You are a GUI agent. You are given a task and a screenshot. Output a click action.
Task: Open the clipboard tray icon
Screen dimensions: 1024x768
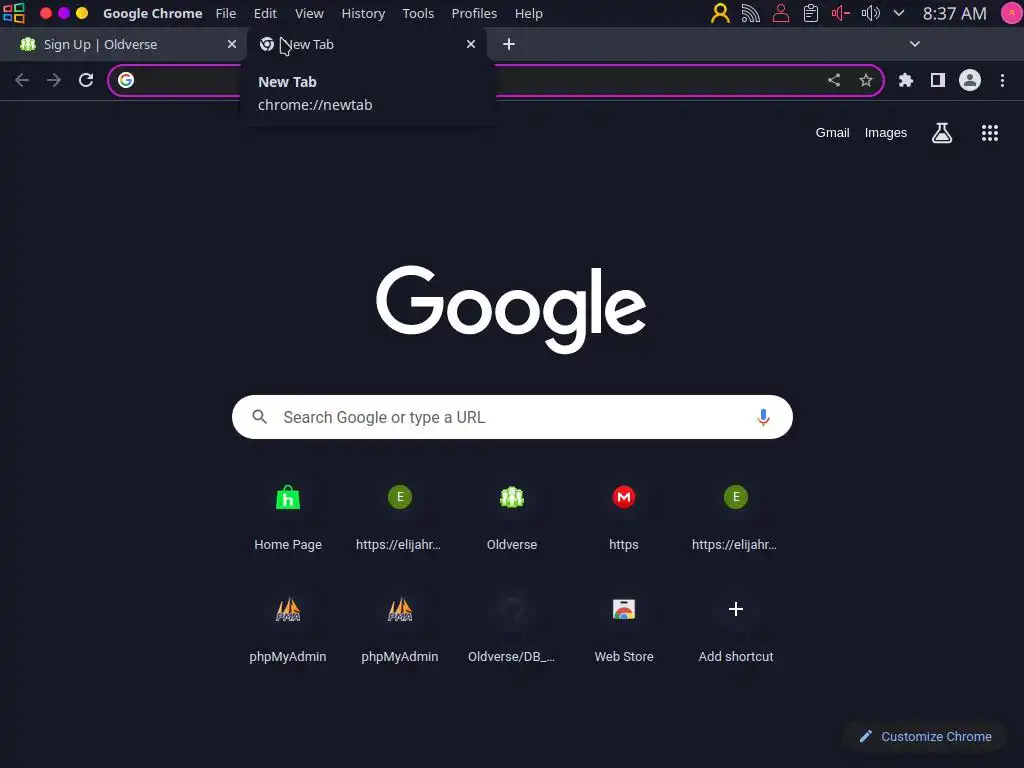click(810, 13)
